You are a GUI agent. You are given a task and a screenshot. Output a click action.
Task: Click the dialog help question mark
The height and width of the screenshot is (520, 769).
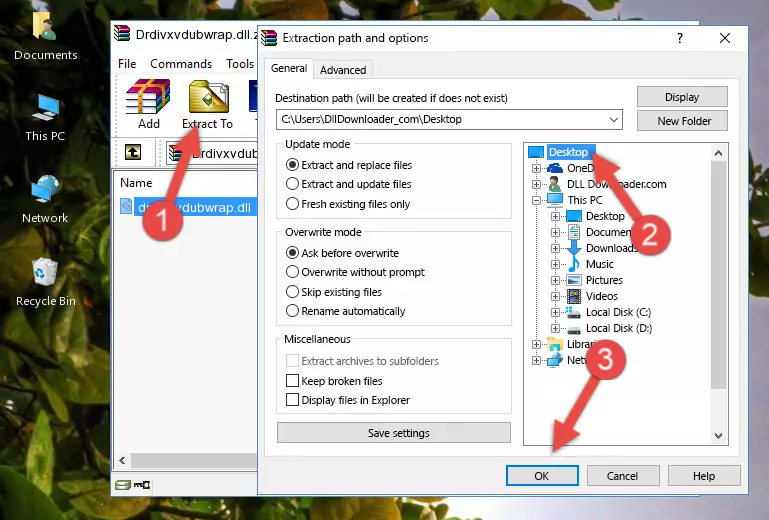click(680, 38)
